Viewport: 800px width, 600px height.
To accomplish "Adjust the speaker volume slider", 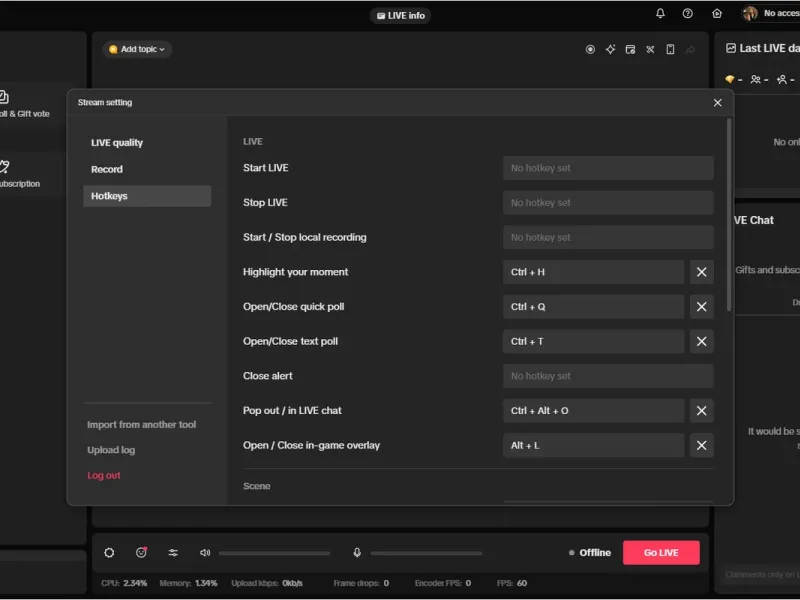I will pyautogui.click(x=274, y=553).
